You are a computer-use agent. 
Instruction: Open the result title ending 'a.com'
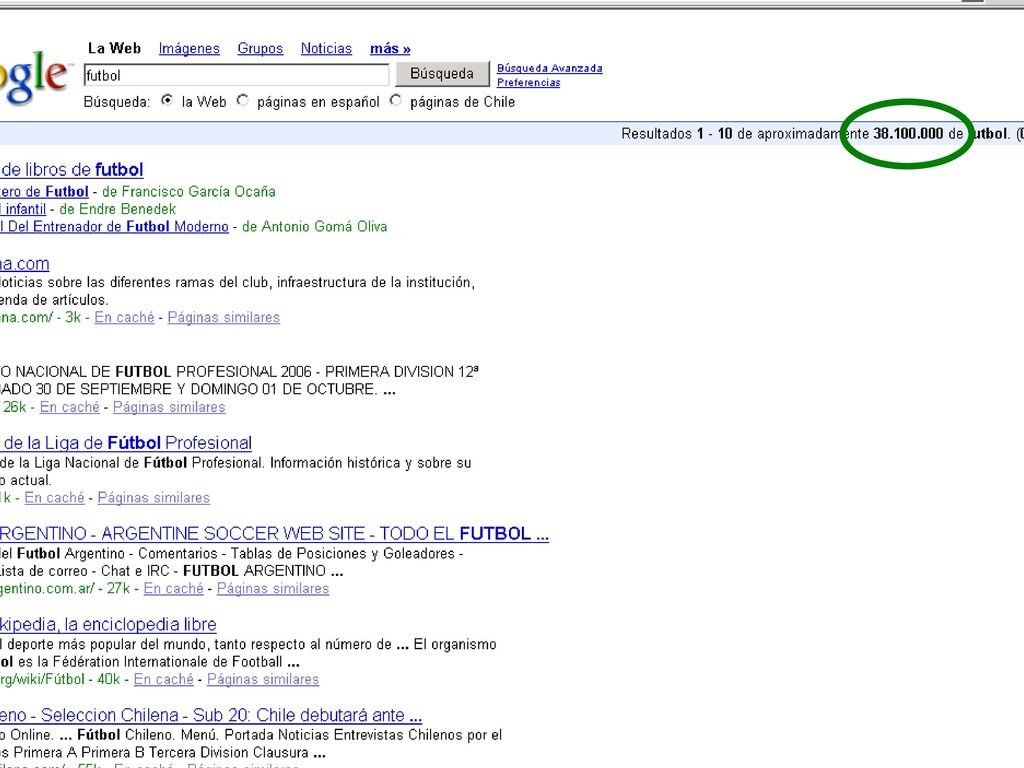[25, 264]
